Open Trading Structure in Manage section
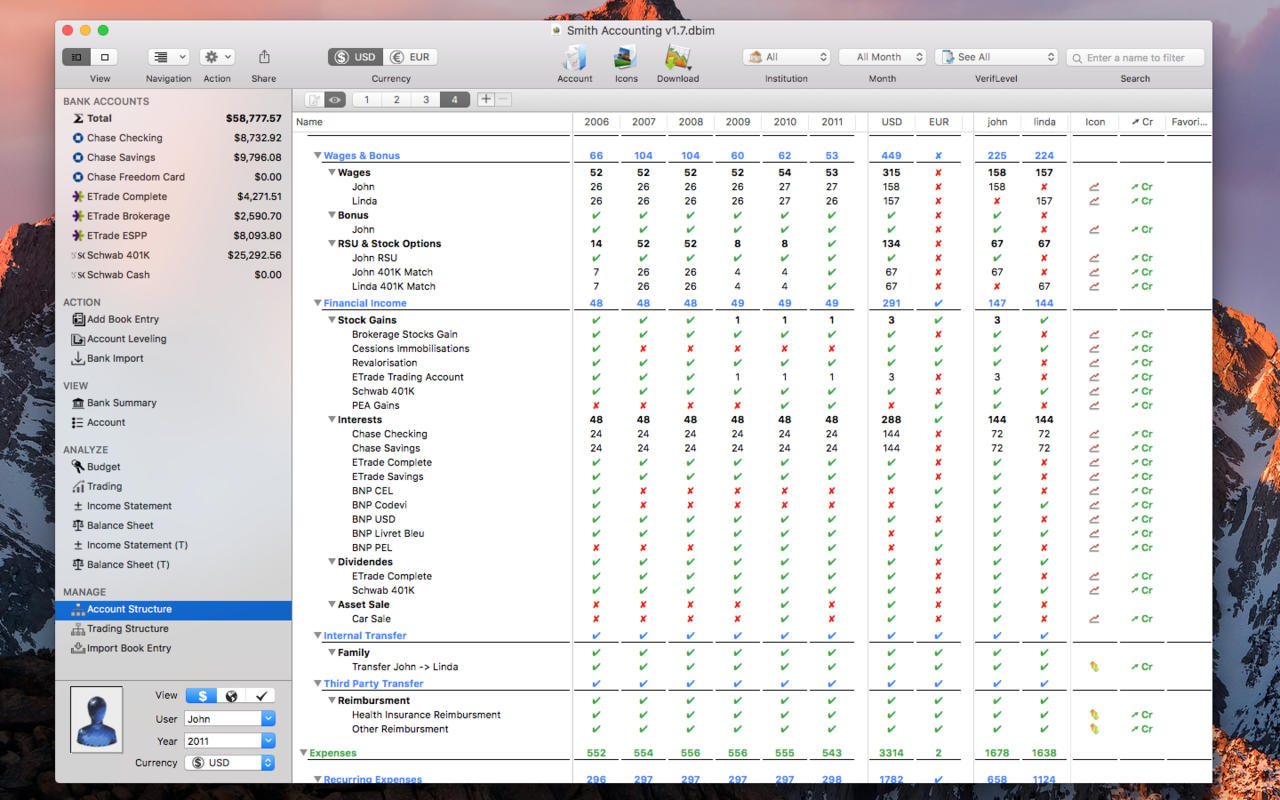1280x800 pixels. click(x=127, y=629)
